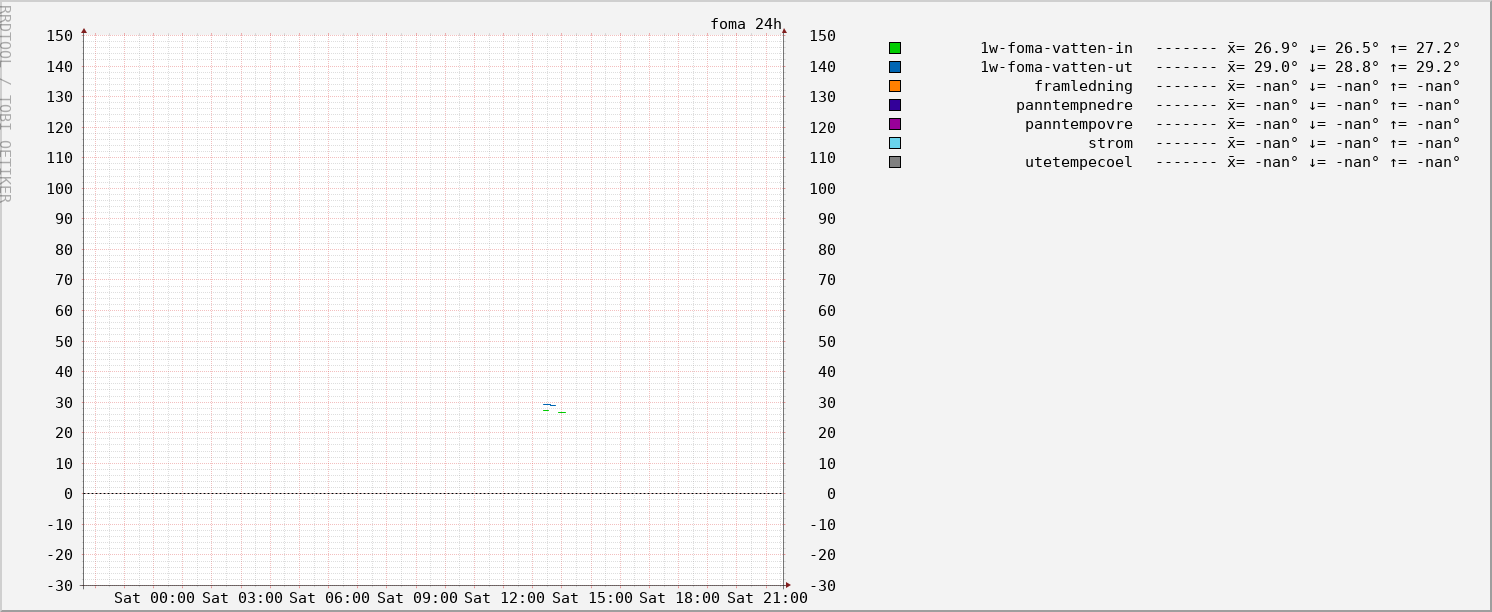Viewport: 1492px width, 612px height.
Task: Select the 'Sat 00:00' time axis label
Action: tap(155, 598)
